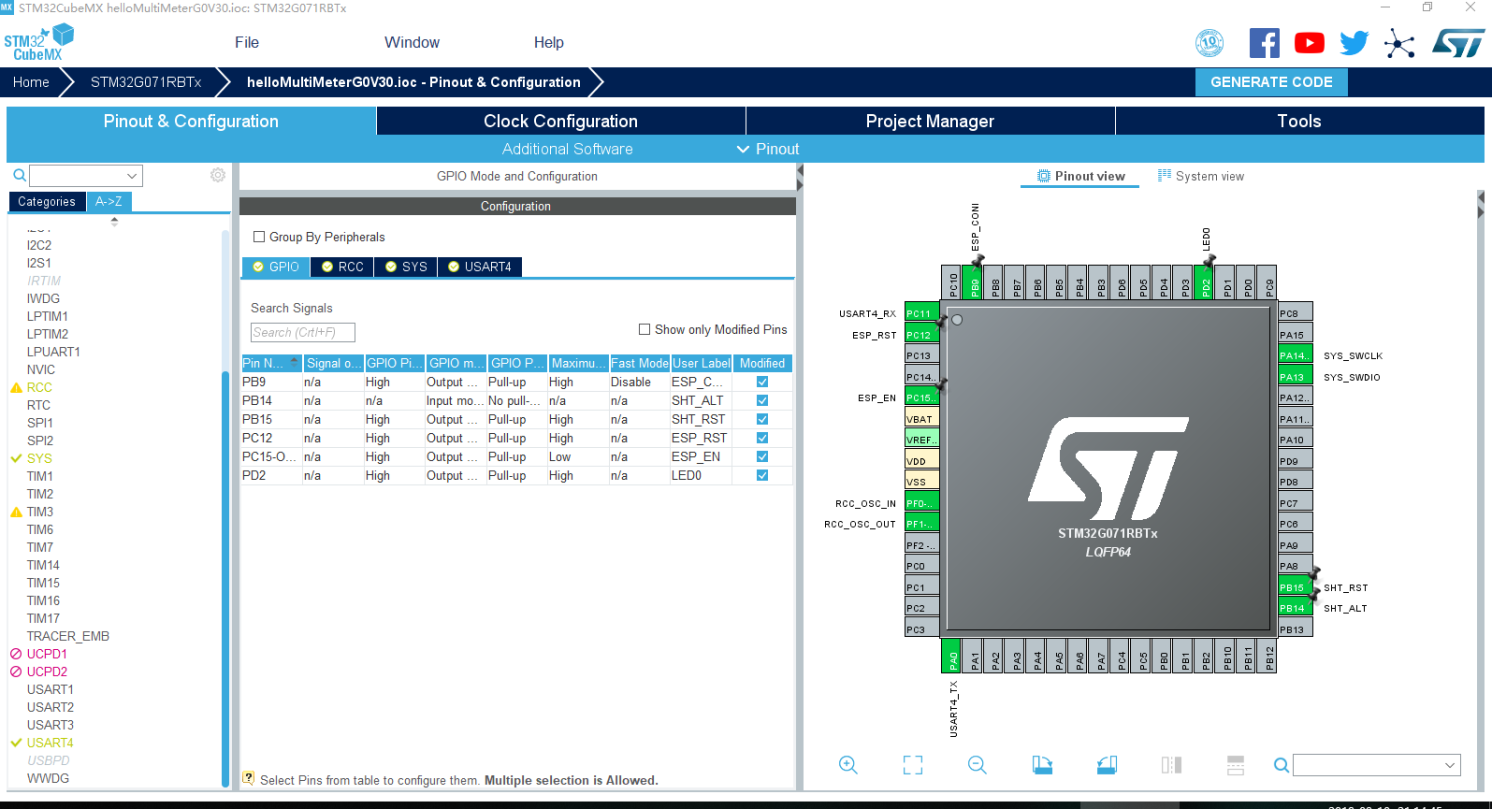1492x809 pixels.
Task: Toggle Modified checkbox for PC15 row
Action: click(x=762, y=456)
